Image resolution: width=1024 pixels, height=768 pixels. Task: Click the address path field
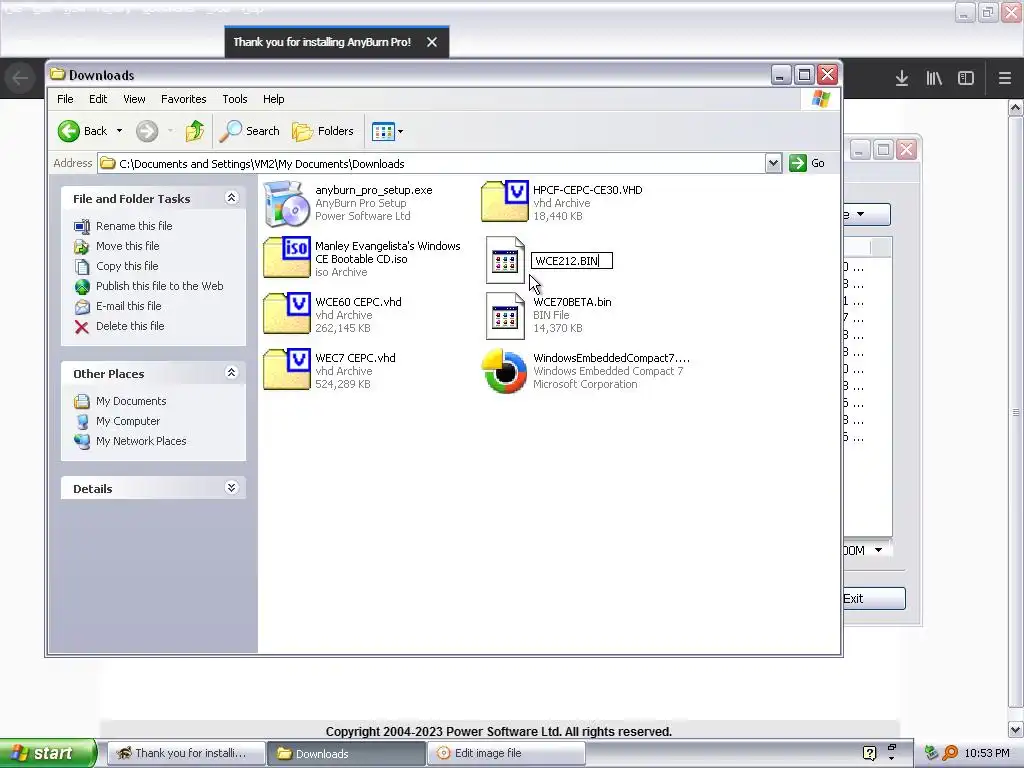tap(431, 163)
